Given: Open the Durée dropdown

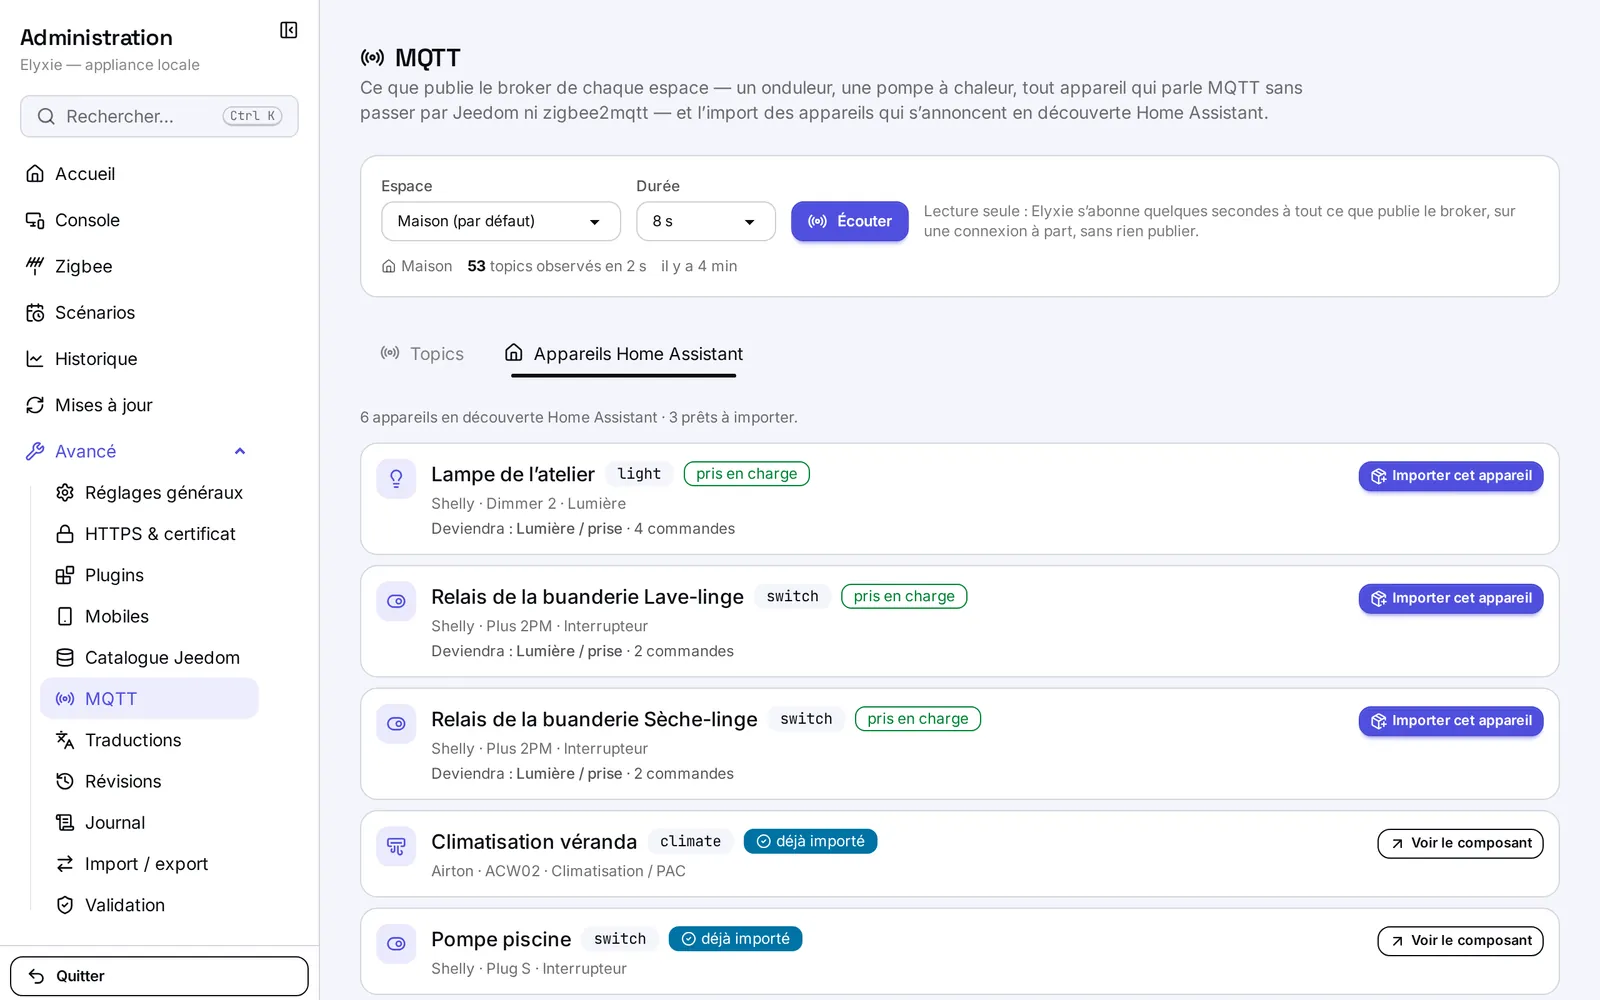Looking at the screenshot, I should click(x=706, y=221).
